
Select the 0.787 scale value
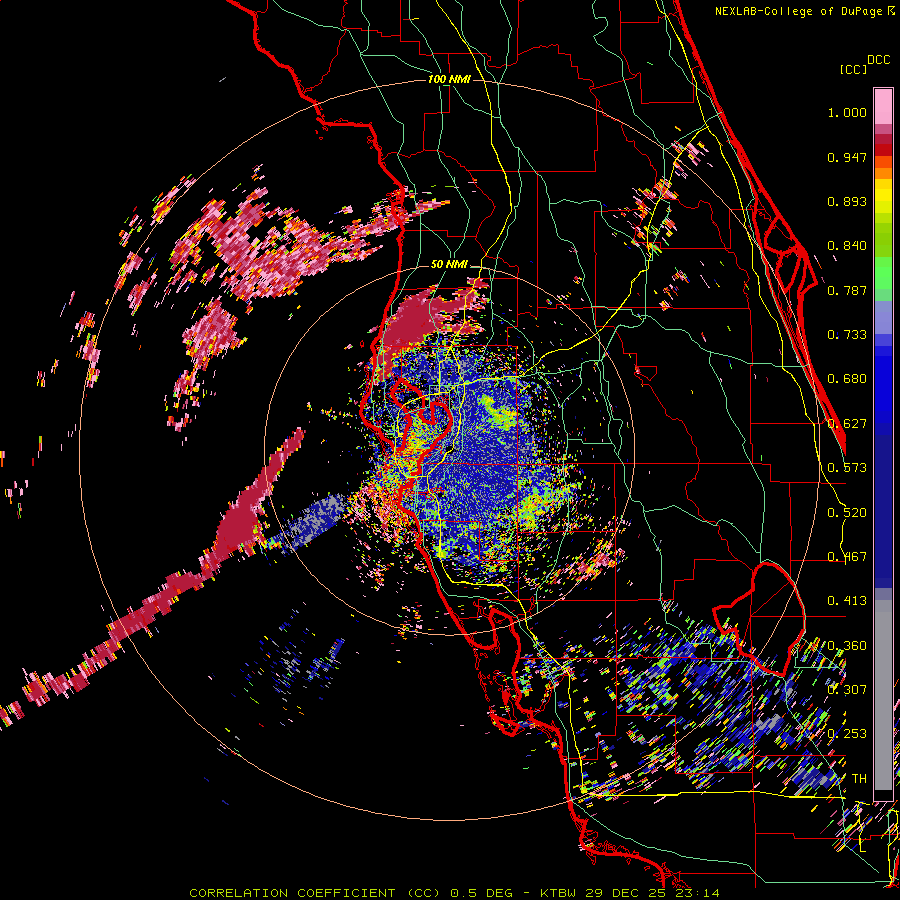coord(847,290)
